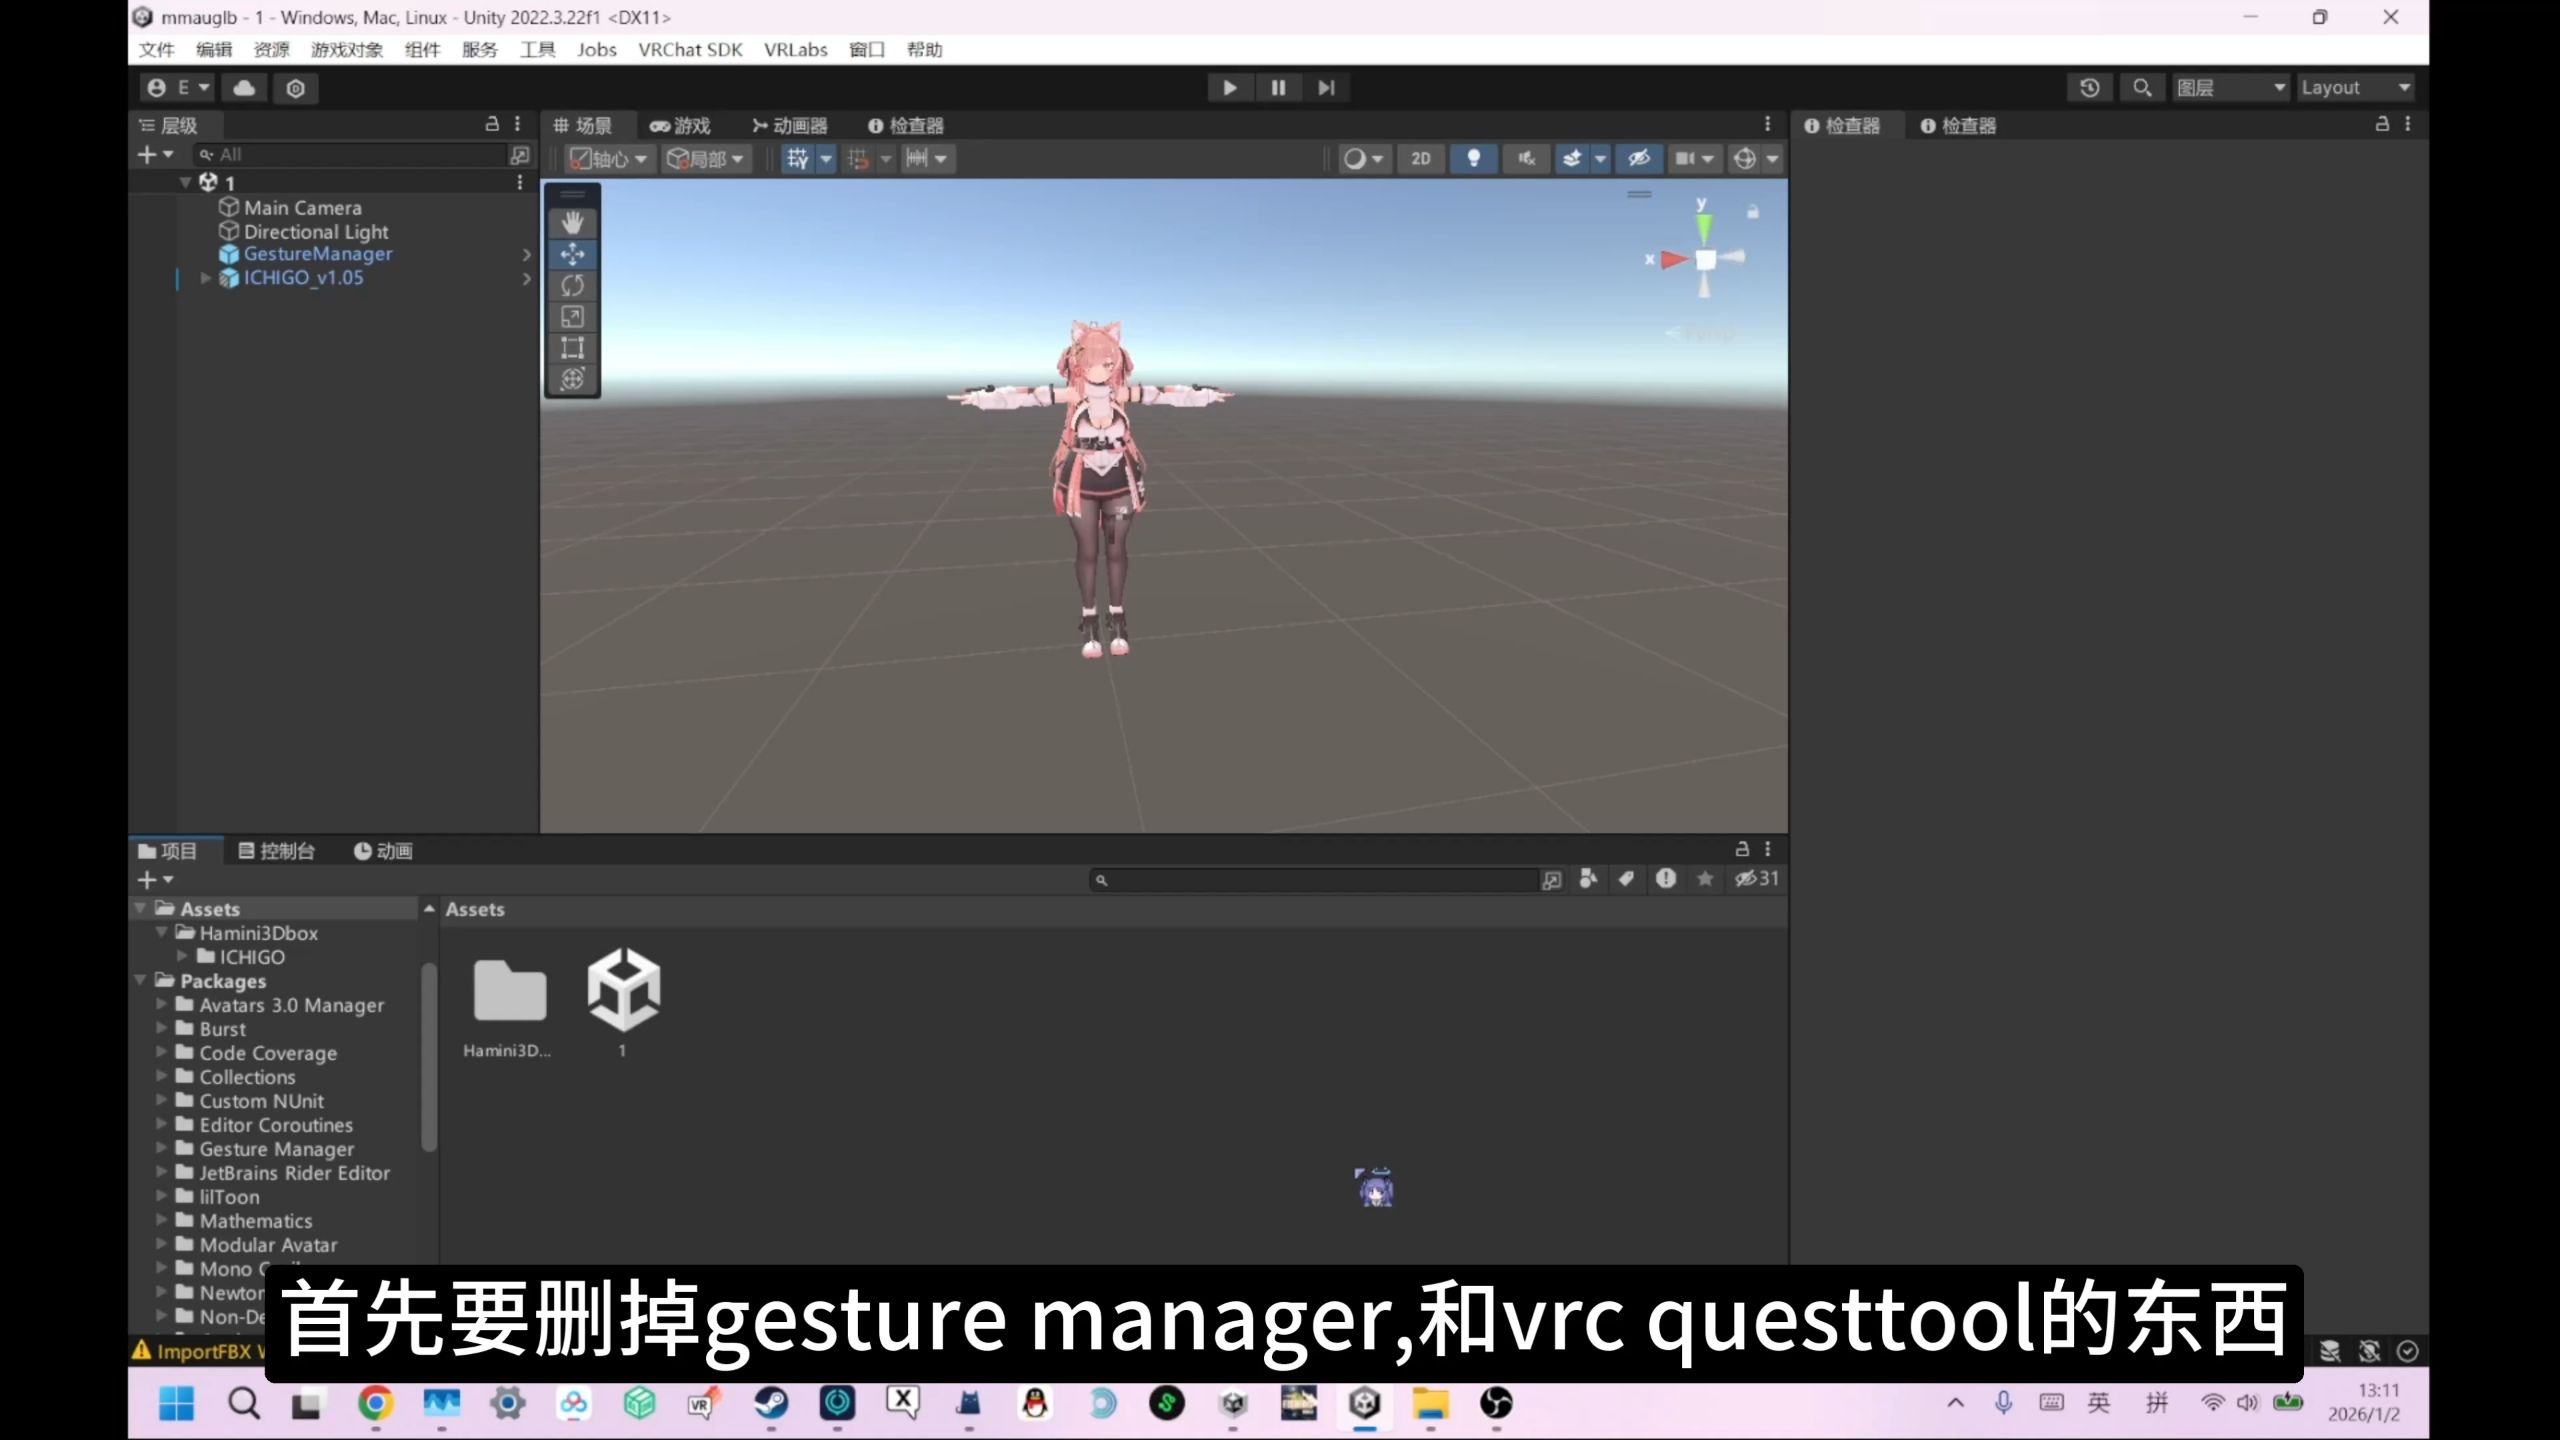This screenshot has height=1440, width=2560.
Task: Open the account dropdown button
Action: 178,88
